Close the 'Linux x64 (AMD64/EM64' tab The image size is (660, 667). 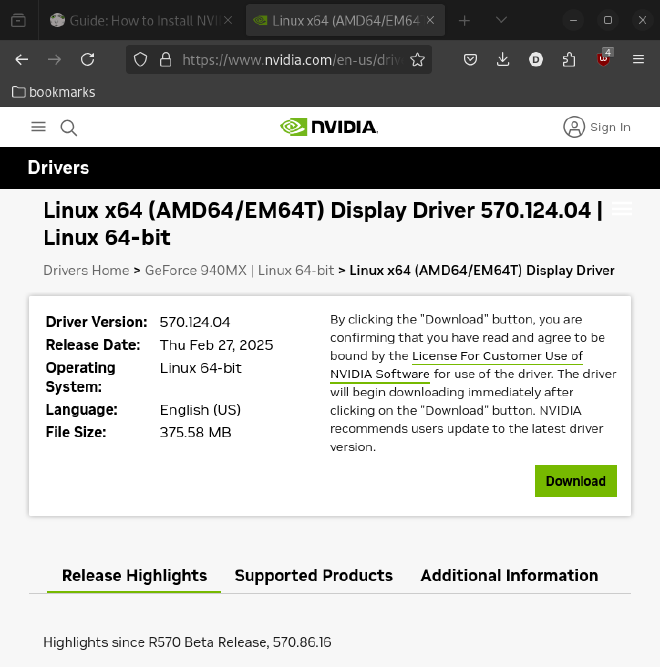[x=430, y=20]
